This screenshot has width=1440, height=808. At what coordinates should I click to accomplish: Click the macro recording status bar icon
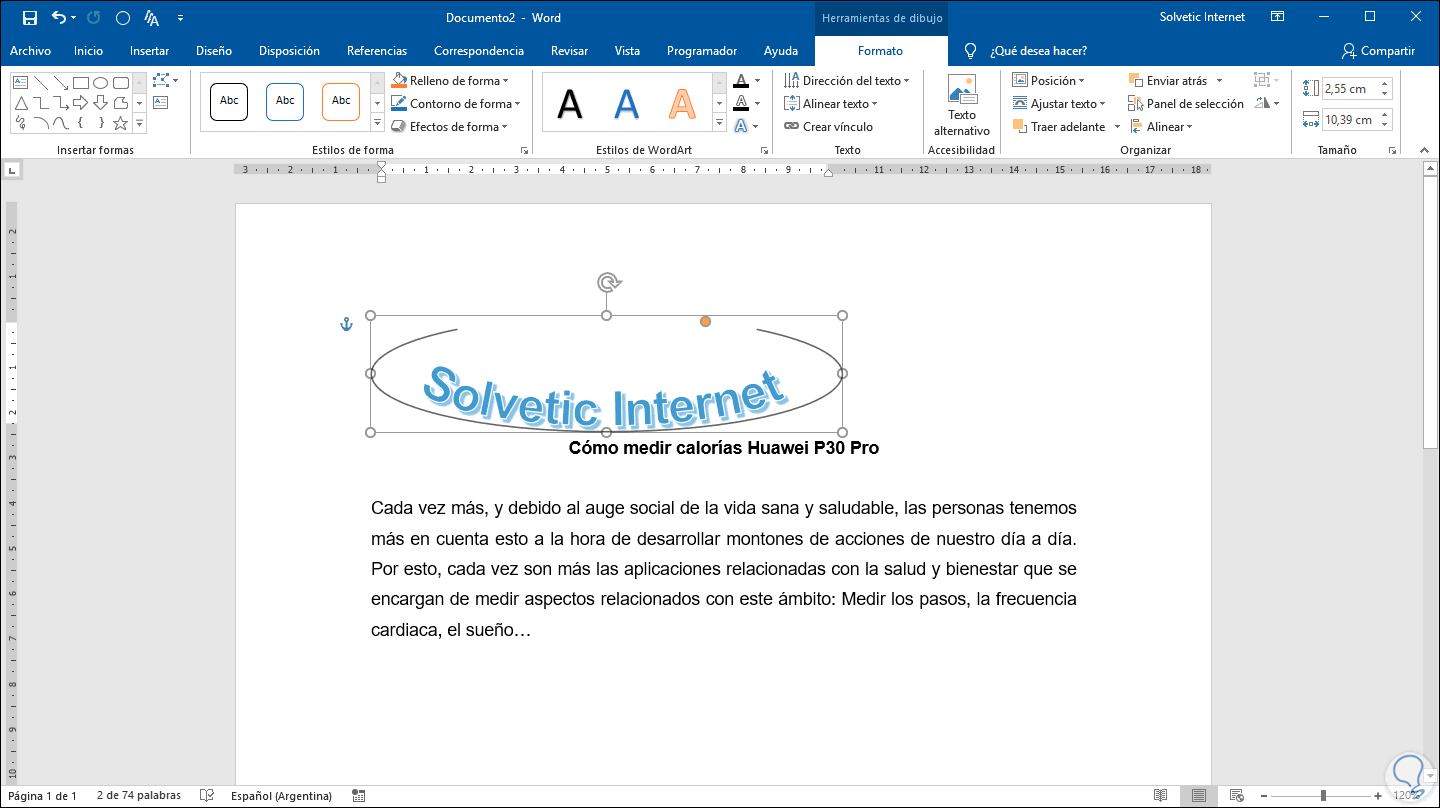[359, 796]
